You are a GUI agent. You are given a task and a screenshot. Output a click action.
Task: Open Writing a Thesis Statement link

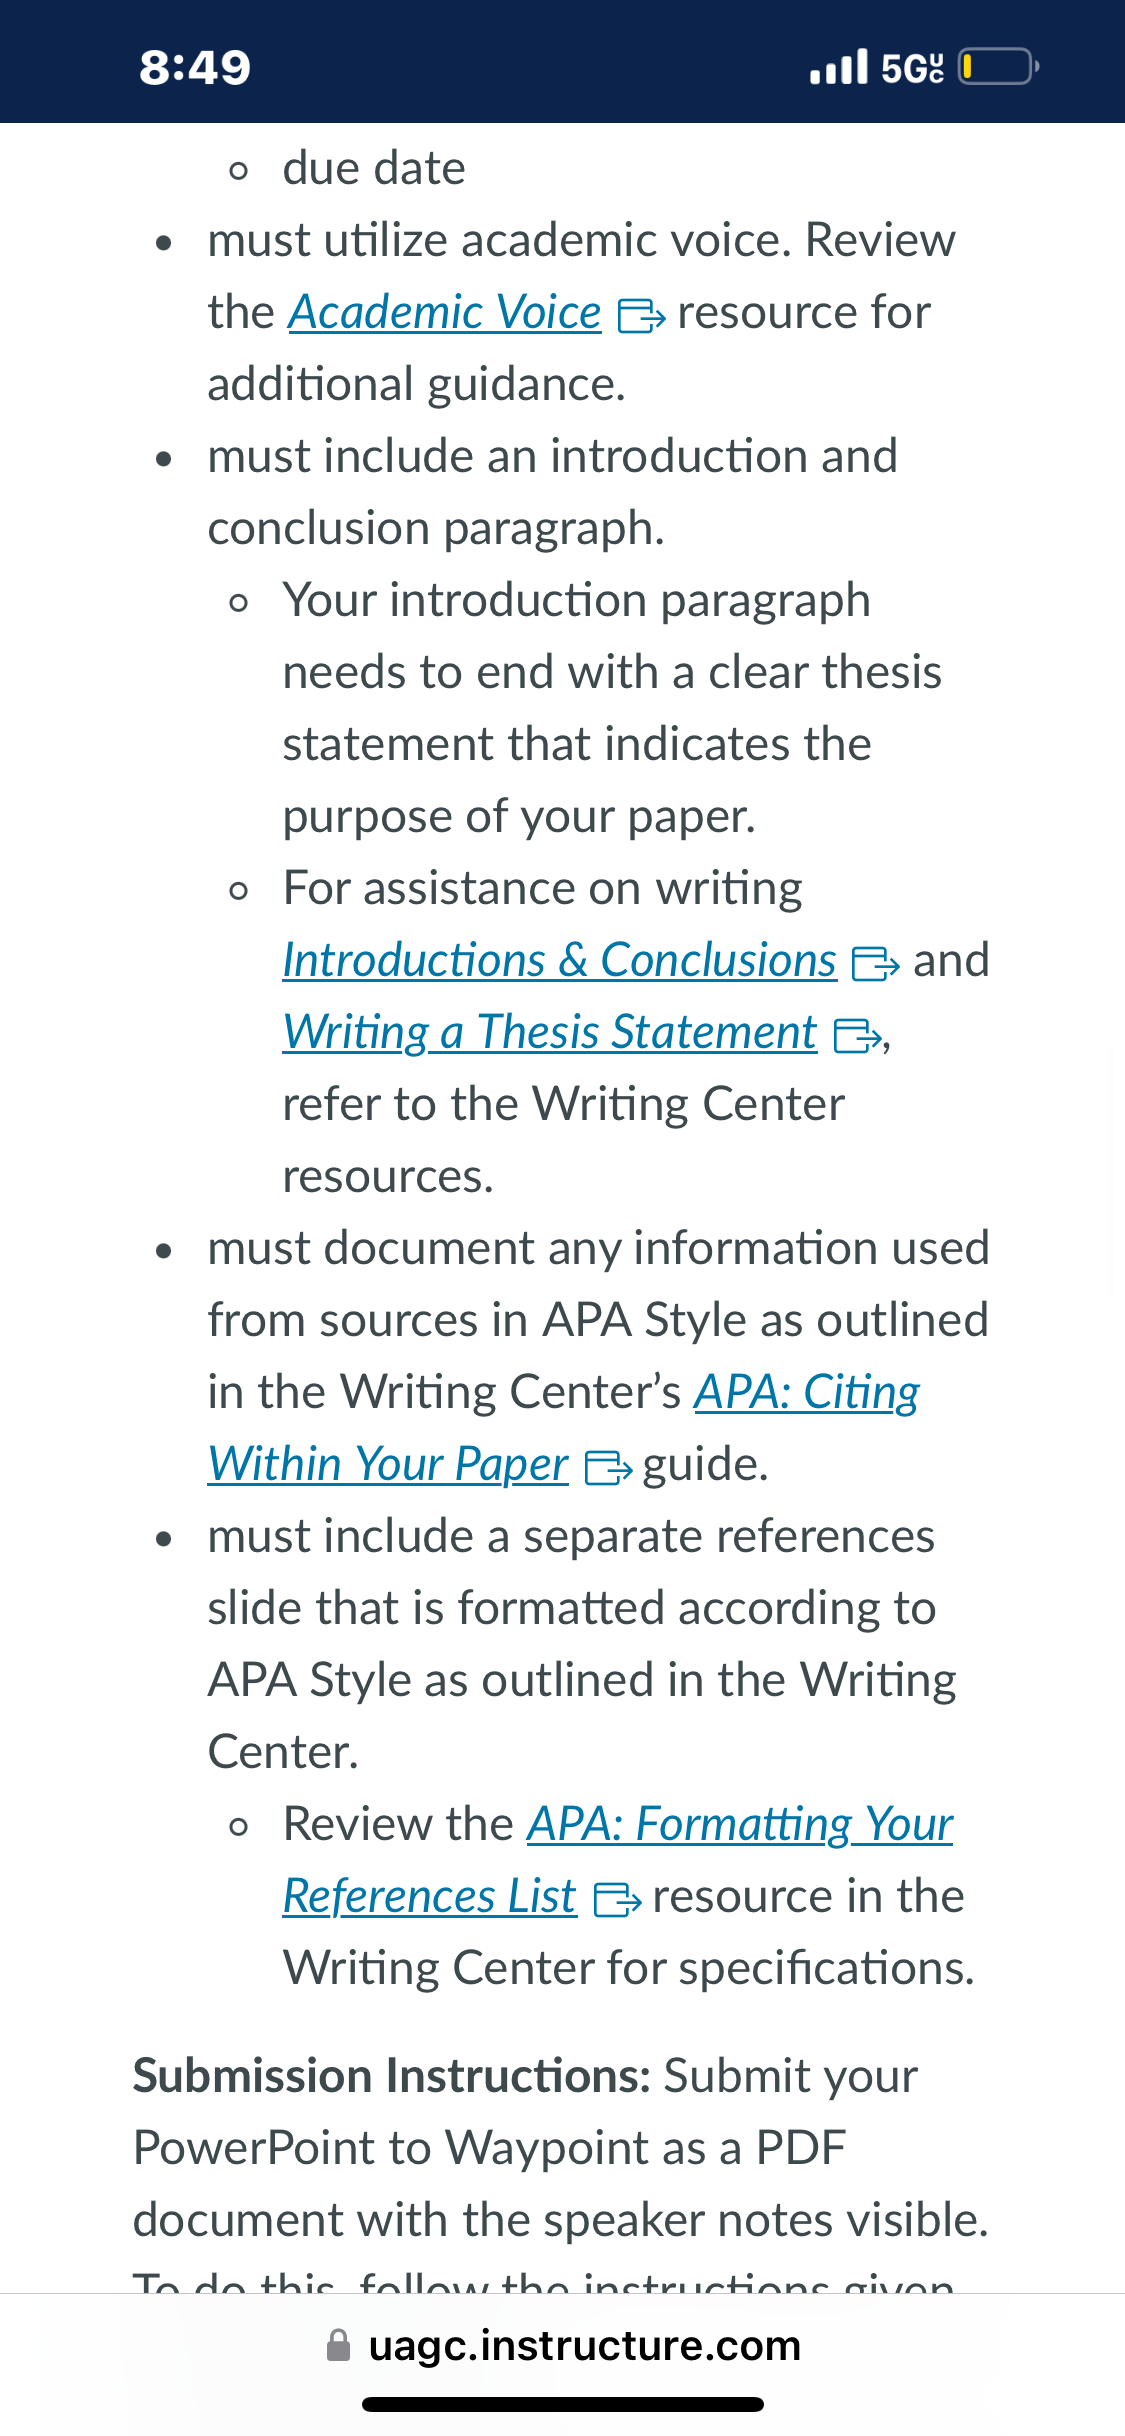550,1032
